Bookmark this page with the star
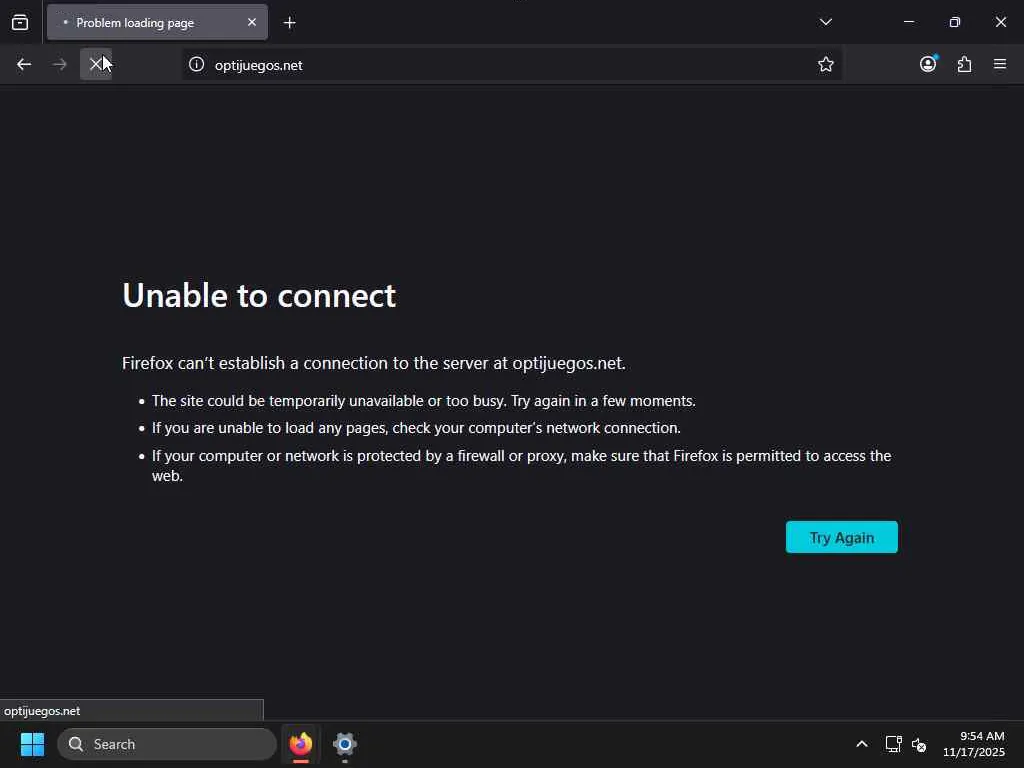This screenshot has height=768, width=1024. (x=825, y=64)
